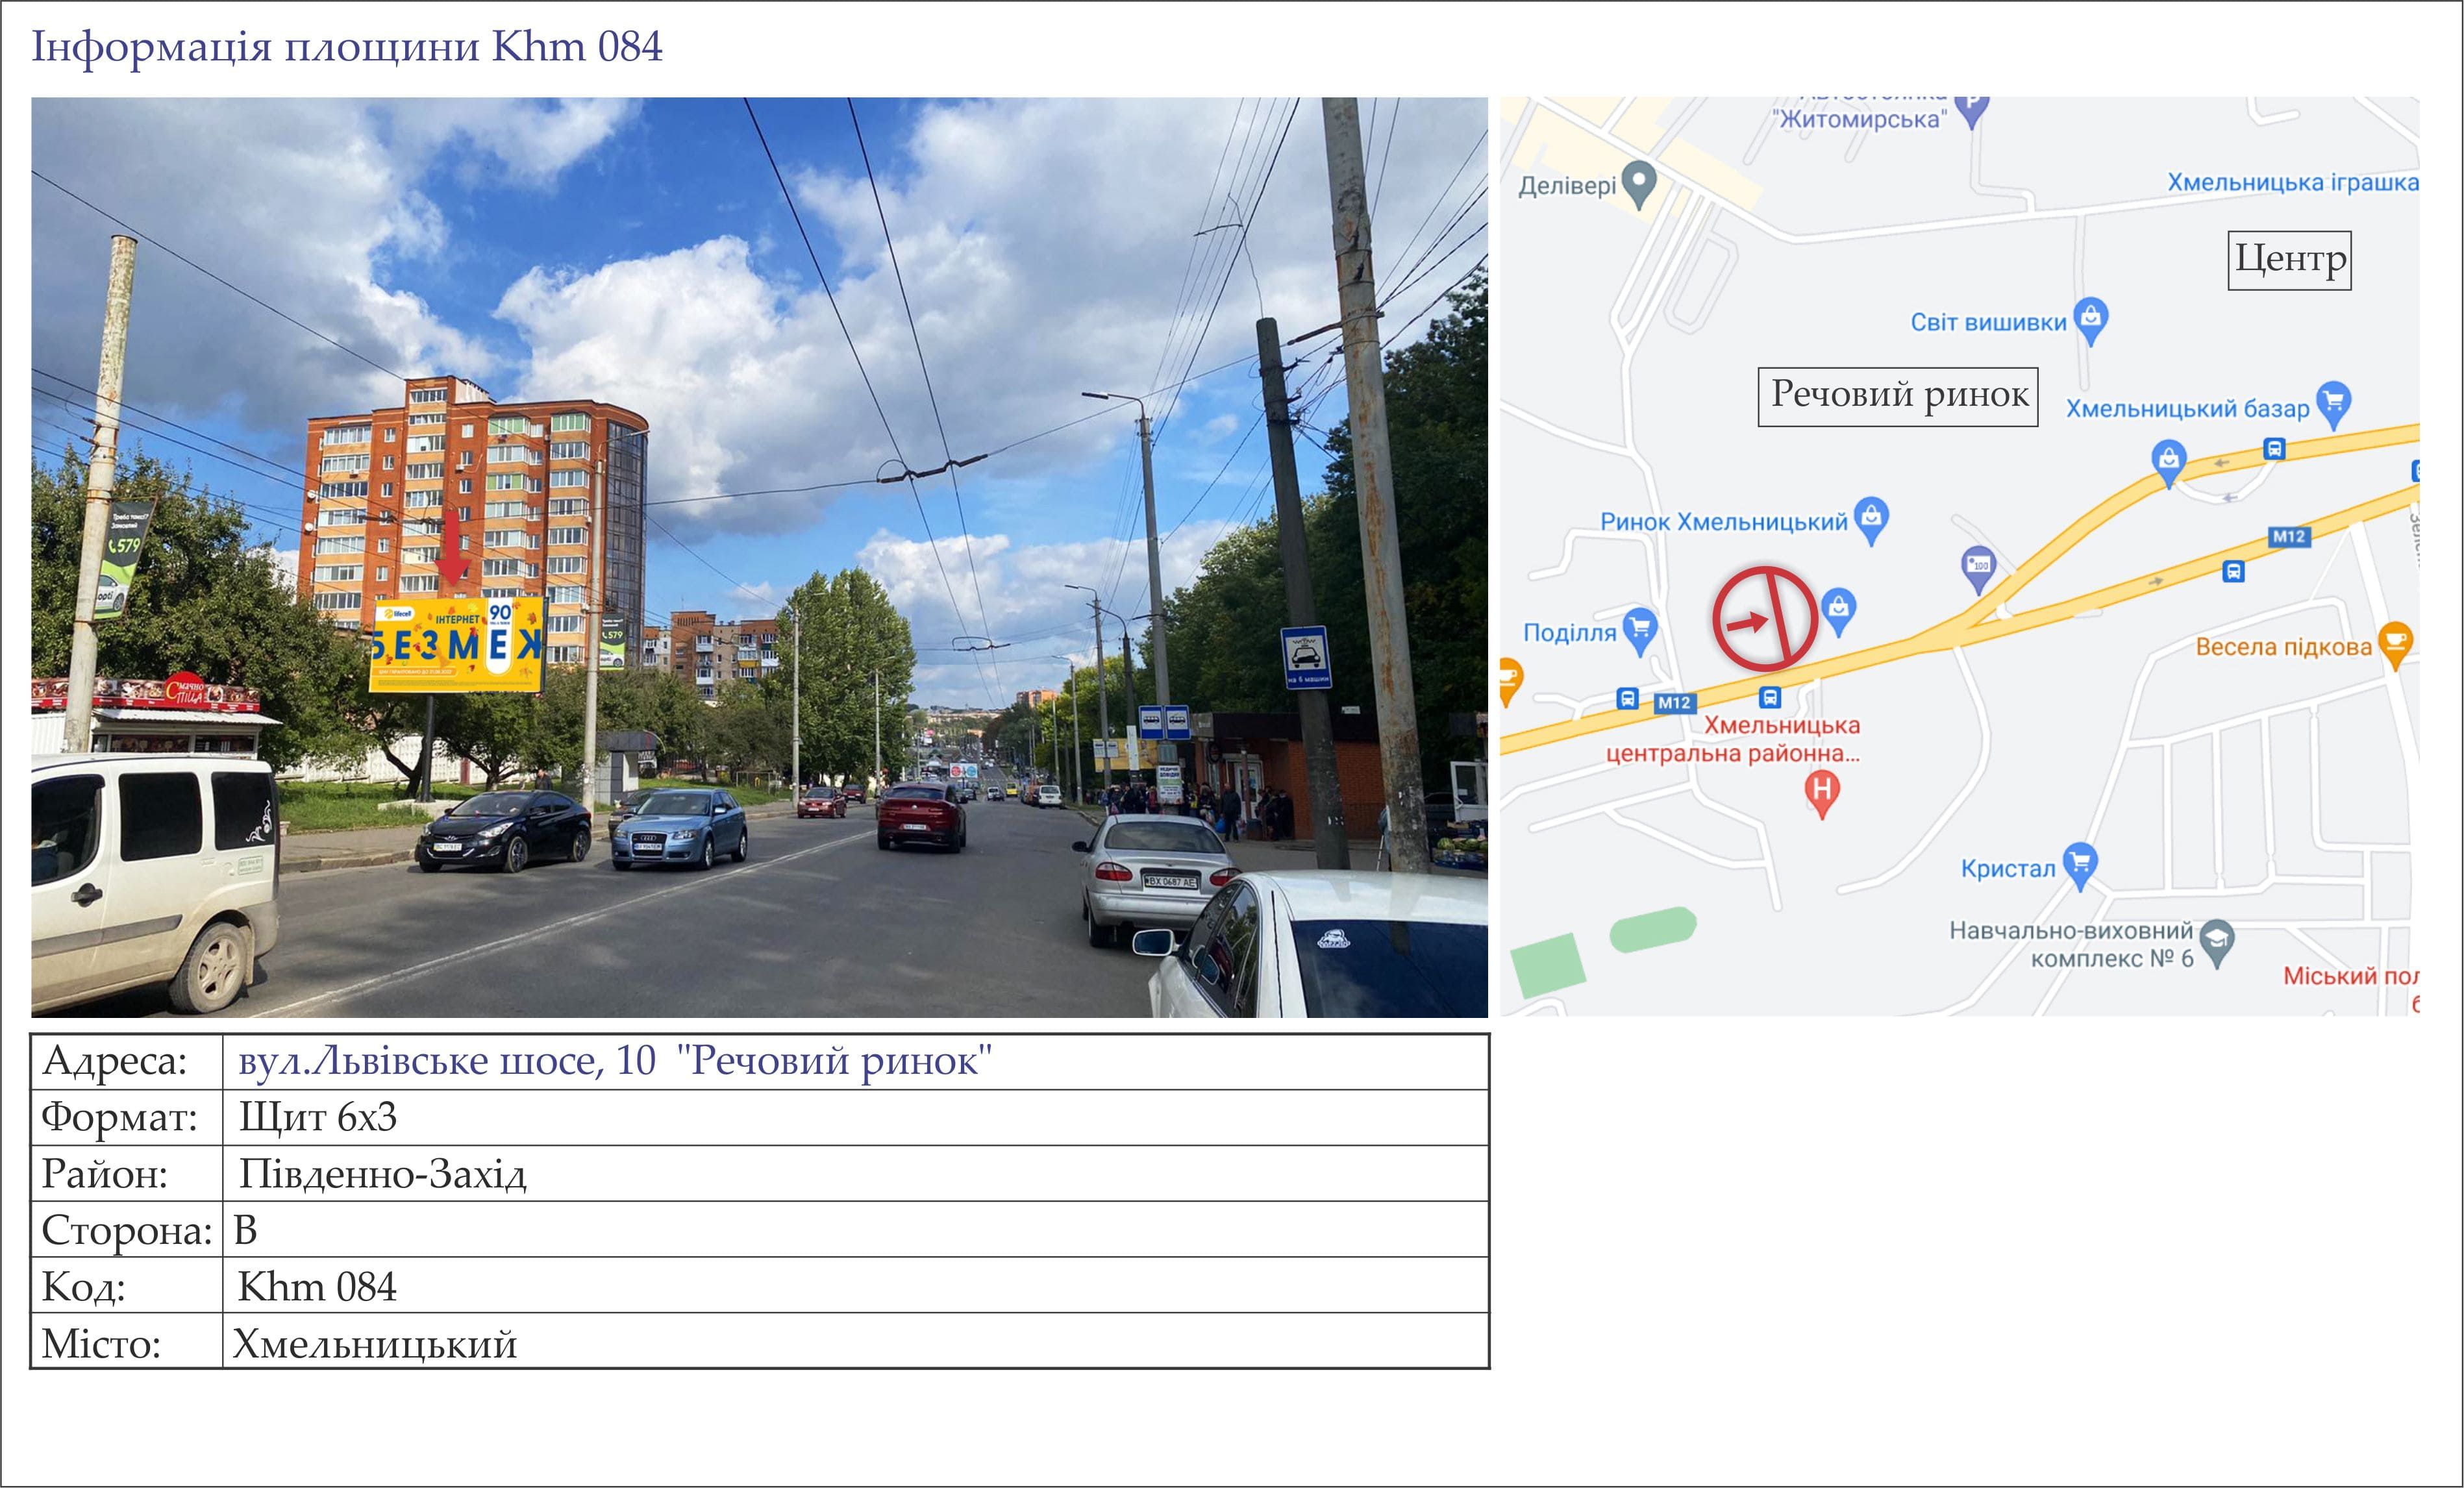Click the title Інформація площини Khm 084

coord(347,47)
